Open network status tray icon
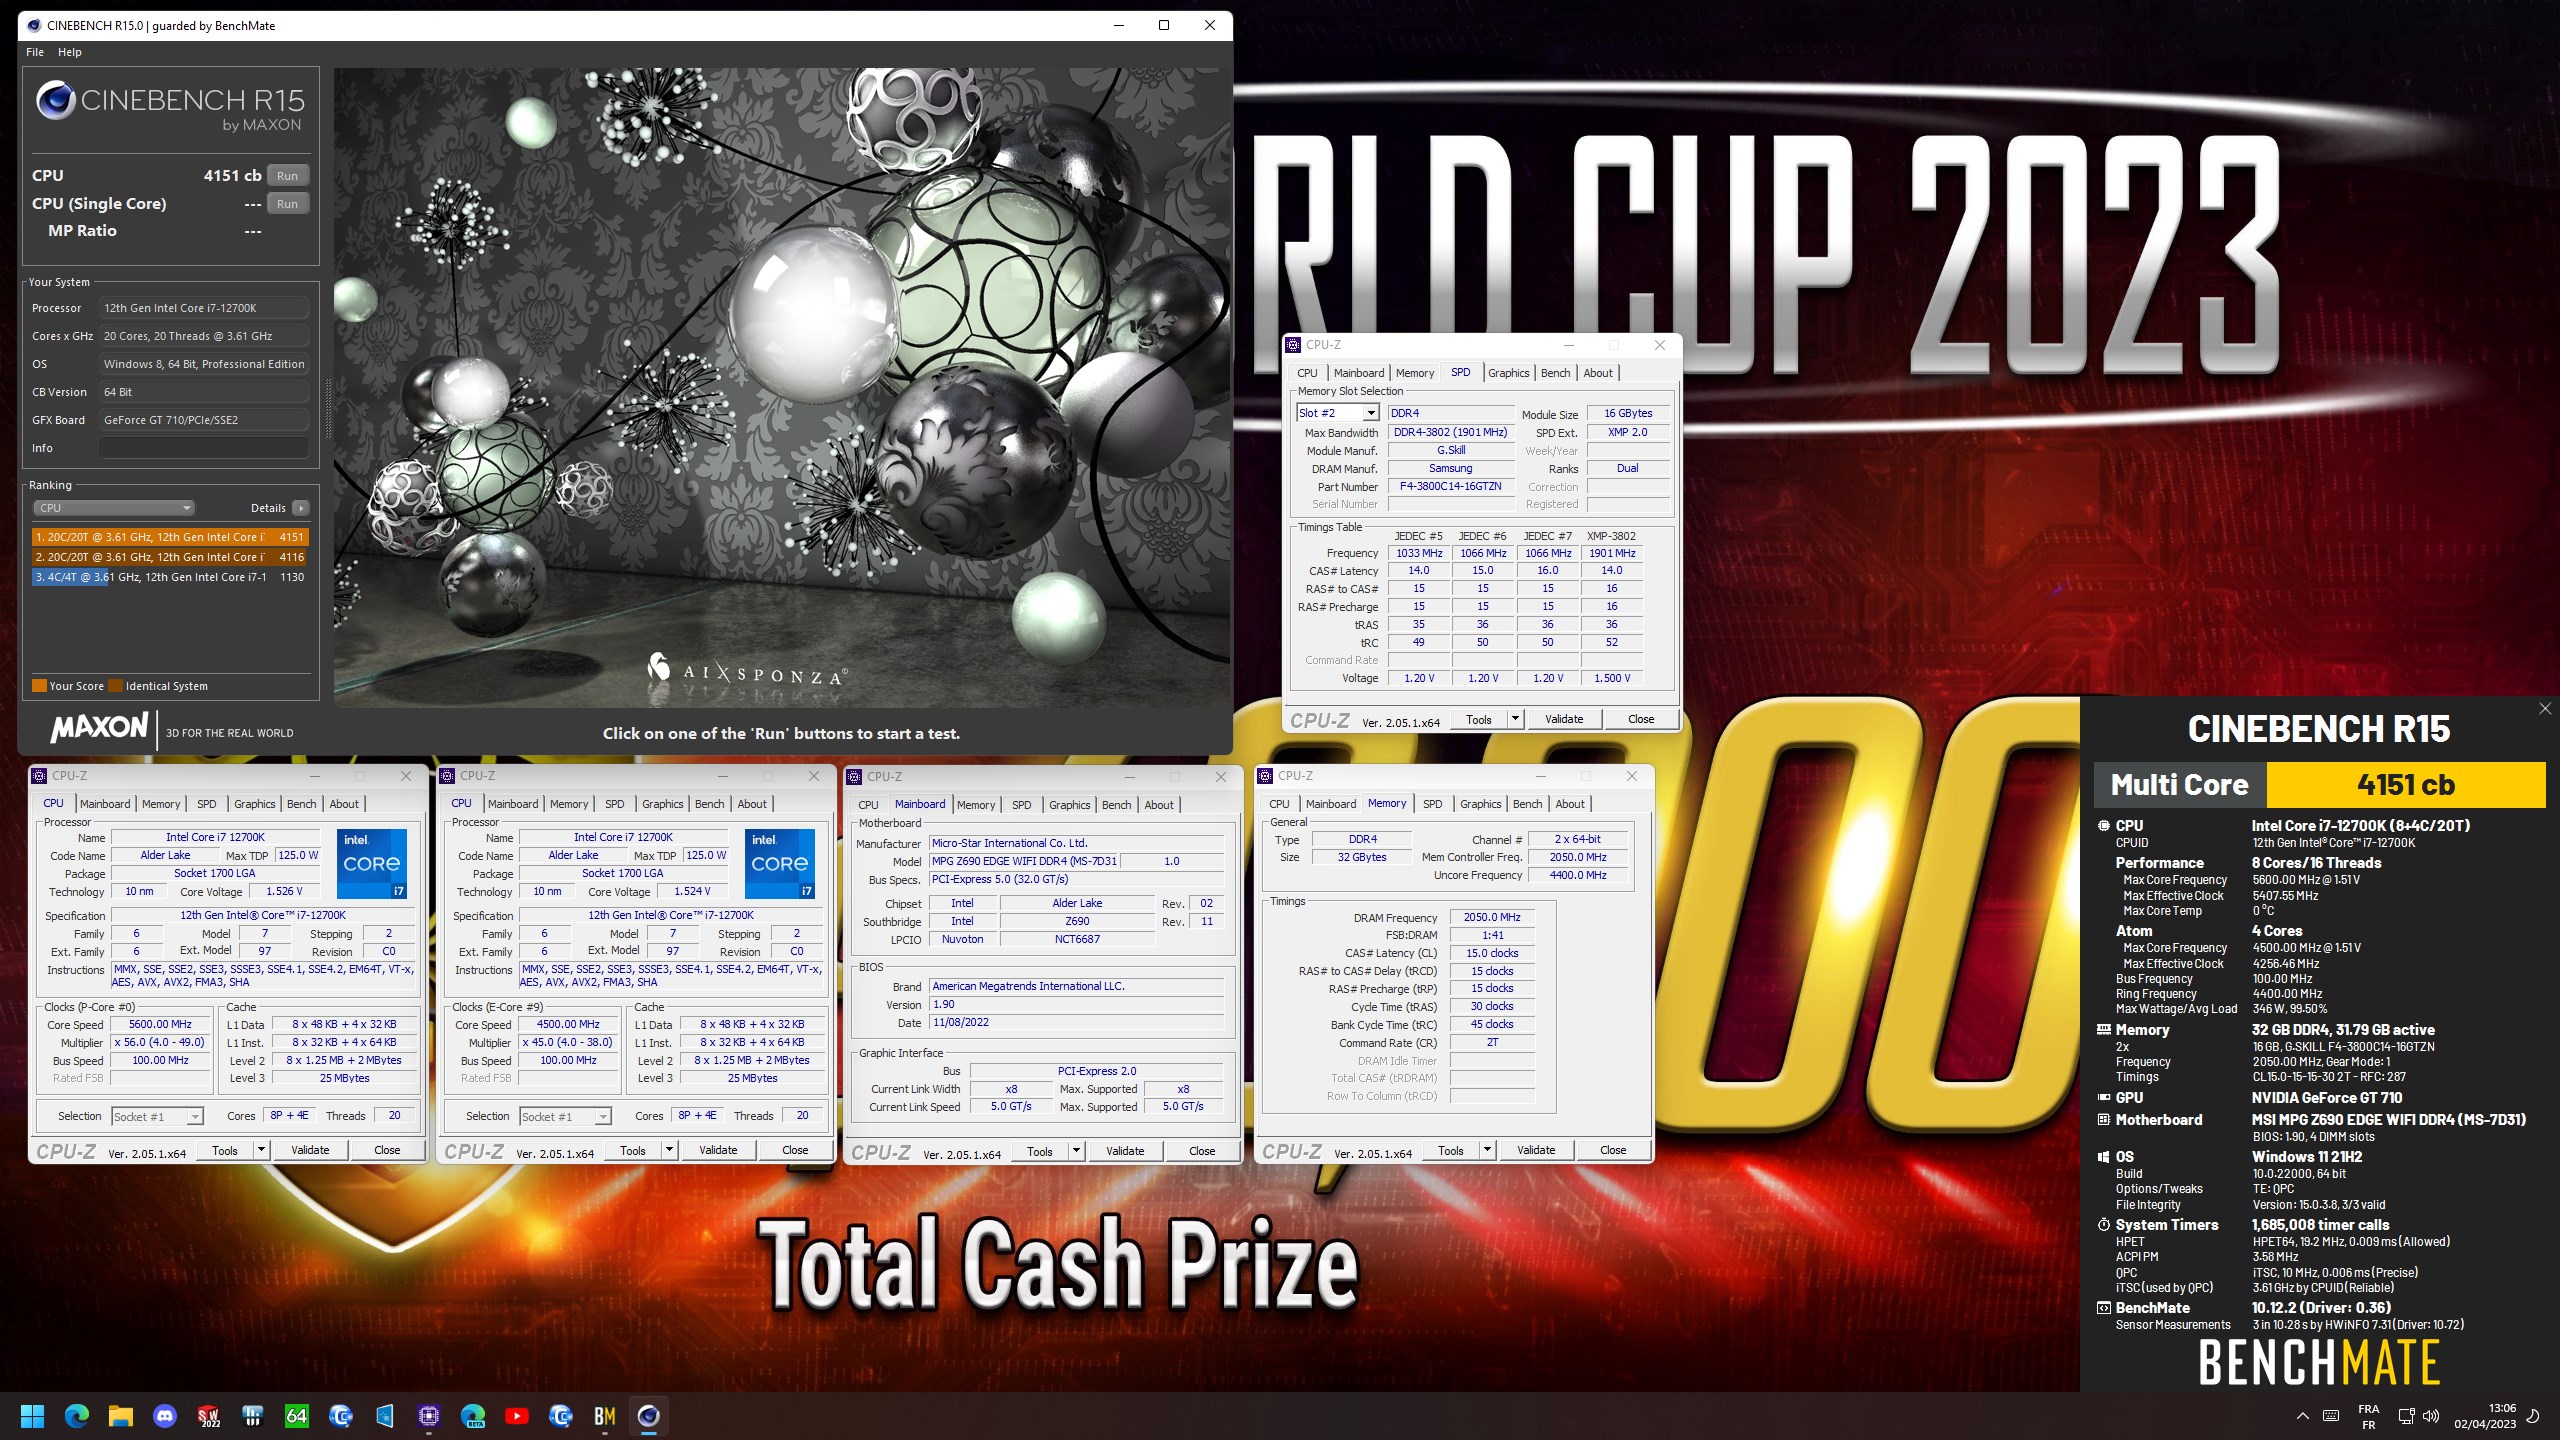Viewport: 2560px width, 1440px height. [2406, 1416]
